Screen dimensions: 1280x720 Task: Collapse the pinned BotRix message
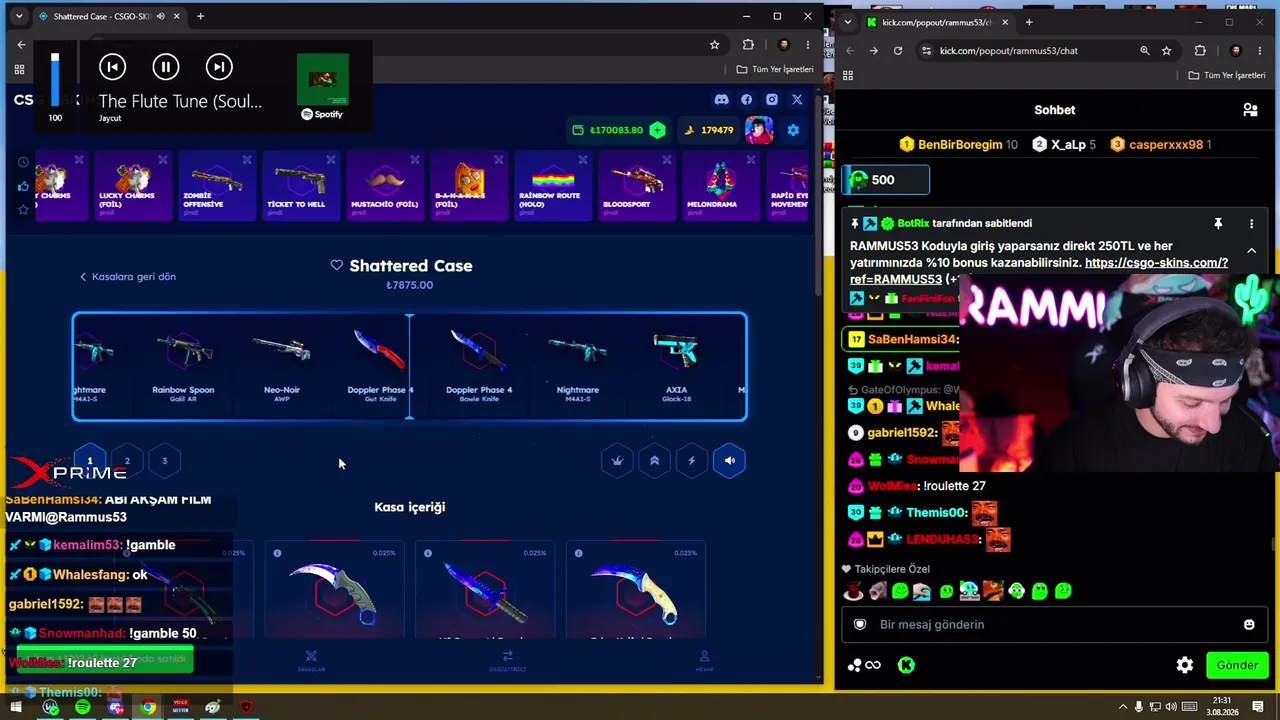click(1251, 251)
